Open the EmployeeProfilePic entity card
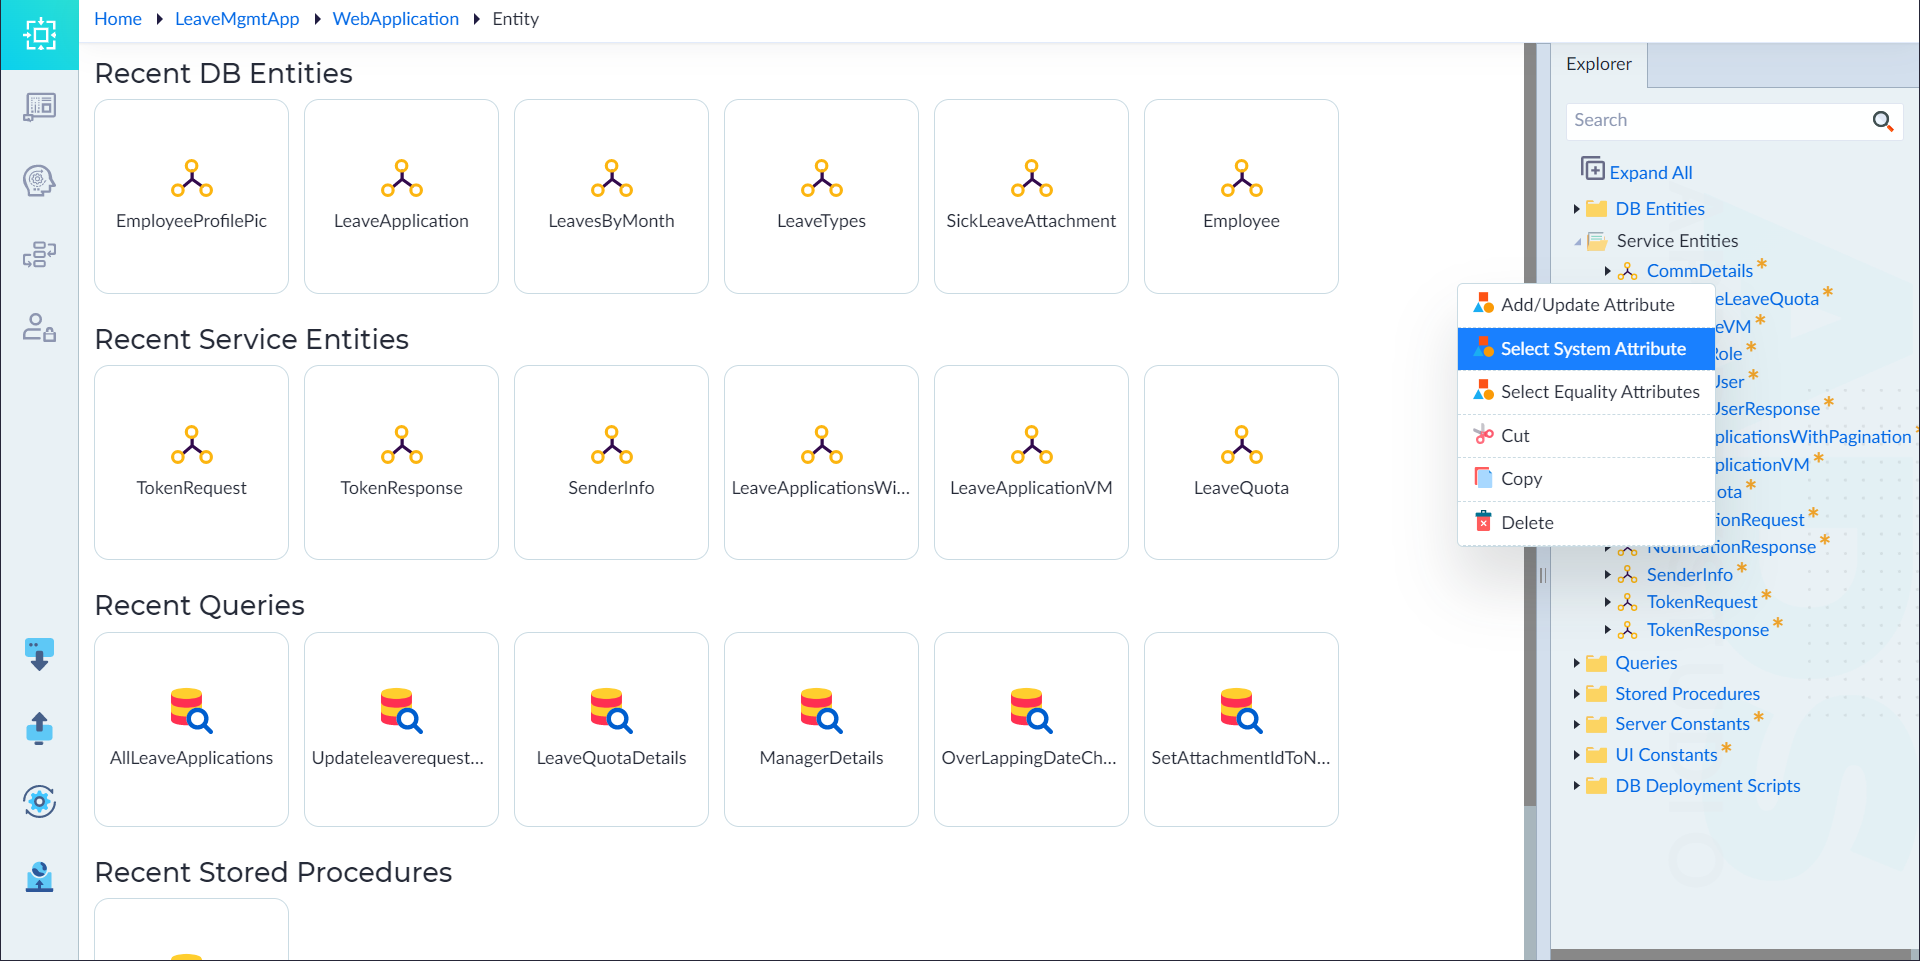 pyautogui.click(x=191, y=196)
